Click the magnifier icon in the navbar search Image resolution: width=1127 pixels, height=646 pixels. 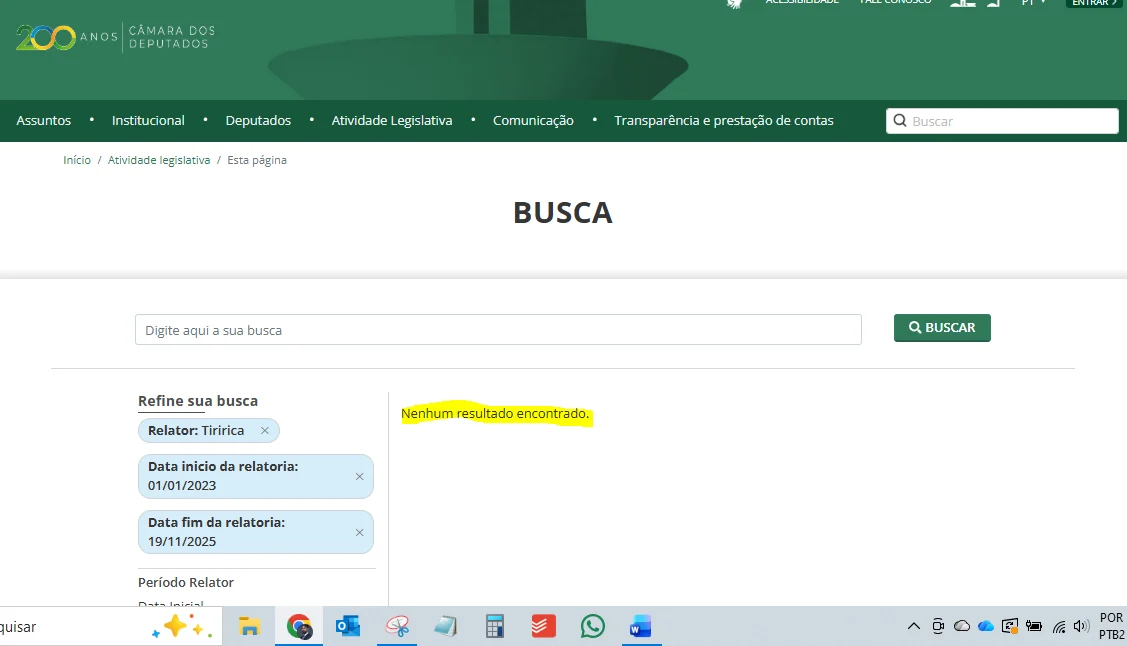click(900, 121)
